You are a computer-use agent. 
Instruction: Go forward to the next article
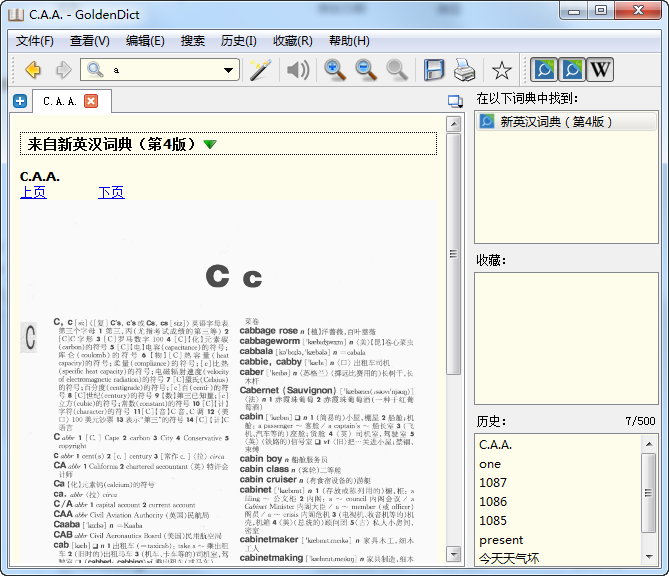[x=64, y=70]
